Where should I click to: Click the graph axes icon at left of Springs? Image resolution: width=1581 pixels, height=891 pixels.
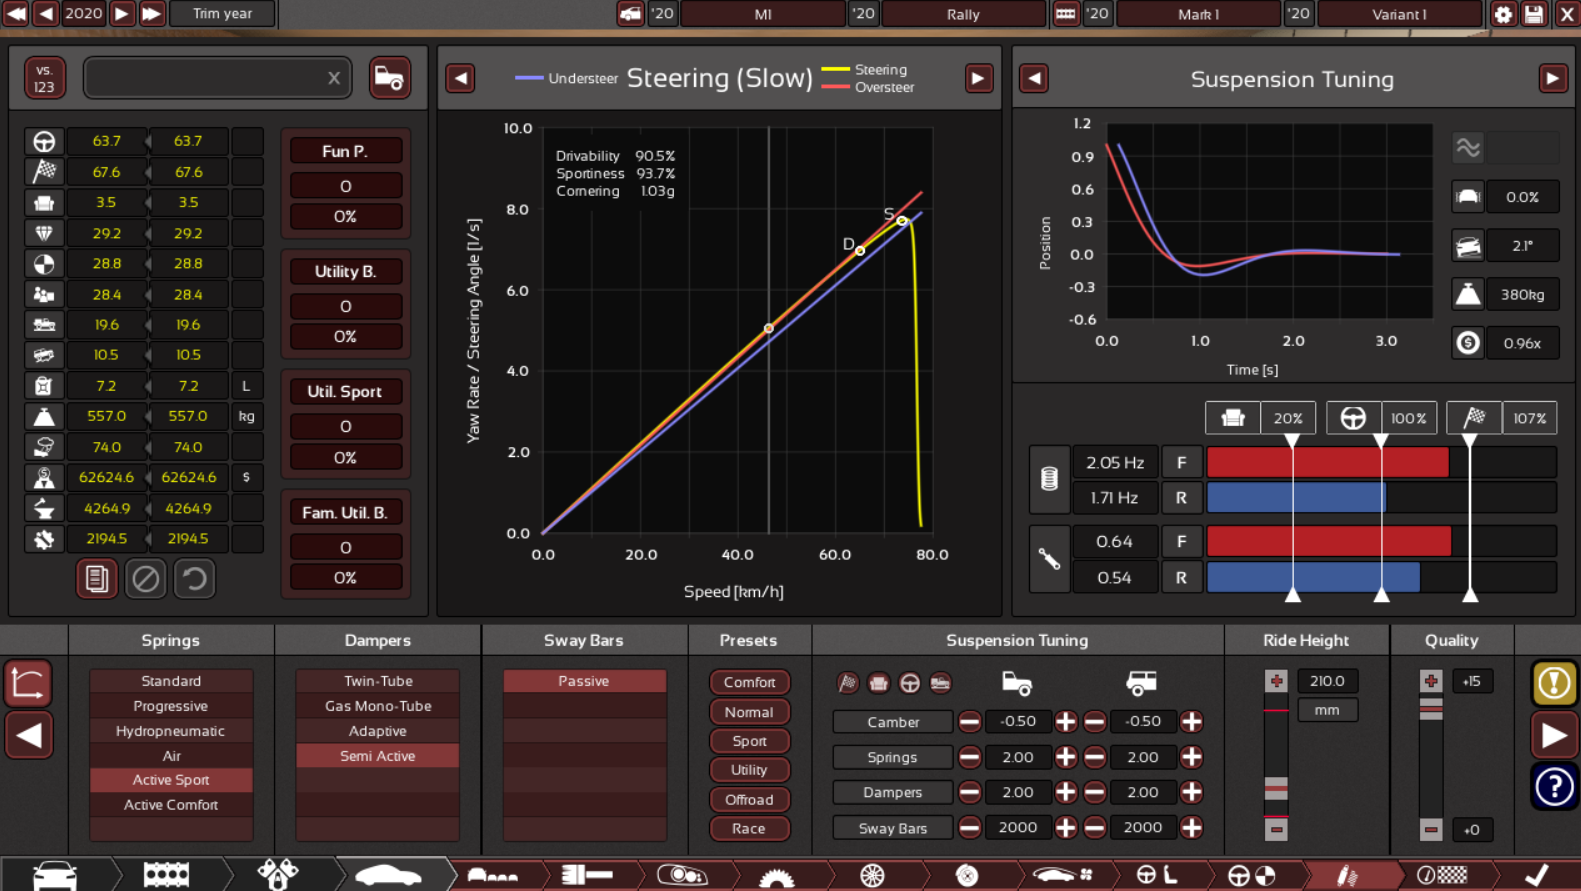[x=28, y=684]
